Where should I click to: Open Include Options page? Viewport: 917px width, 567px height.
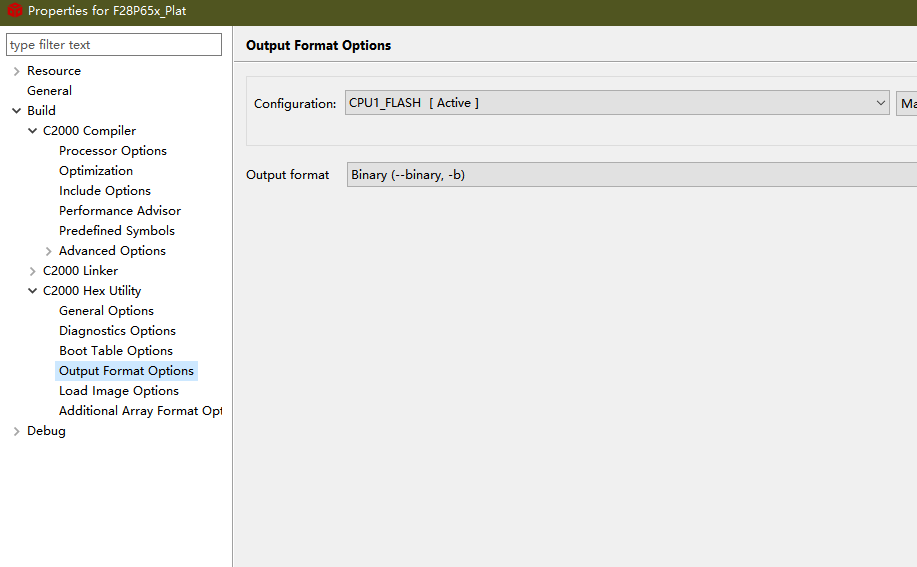105,191
